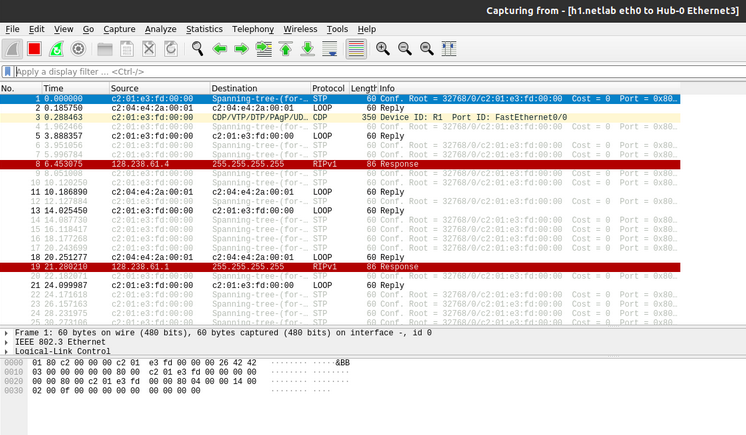
Task: Click the display filter input field
Action: click(x=381, y=72)
